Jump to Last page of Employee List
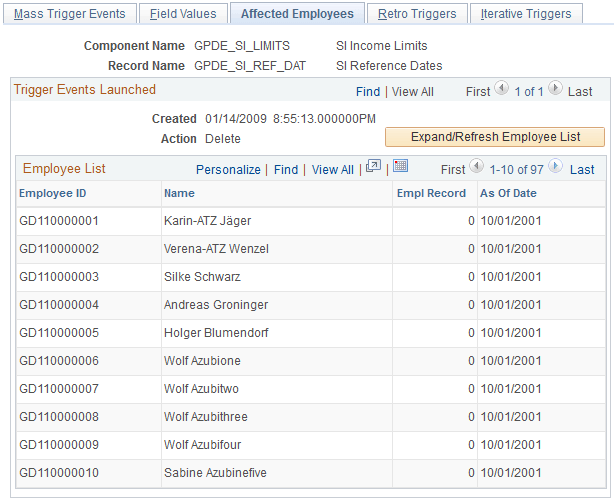Screen dimensions: 614x501 tap(582, 170)
